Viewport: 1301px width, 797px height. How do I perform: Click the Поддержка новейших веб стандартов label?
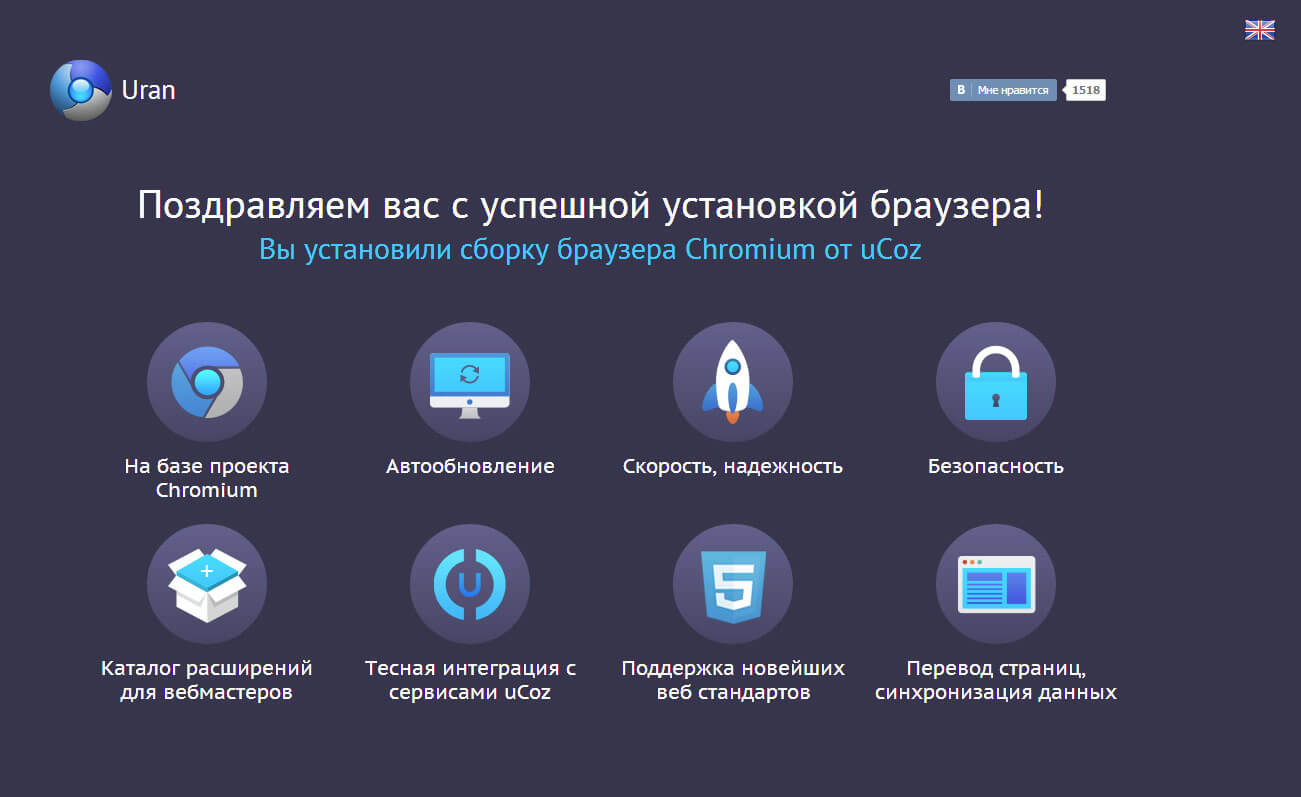733,679
